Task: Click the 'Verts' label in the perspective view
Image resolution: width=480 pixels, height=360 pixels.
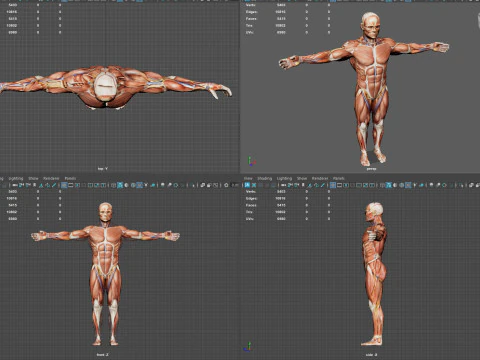Action: pos(250,5)
